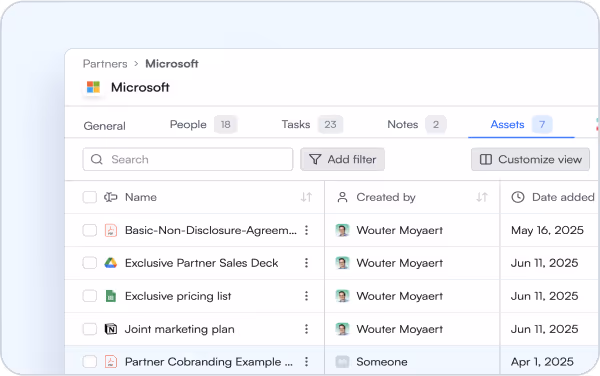
Task: Click Microsoft in the breadcrumb
Action: click(172, 63)
